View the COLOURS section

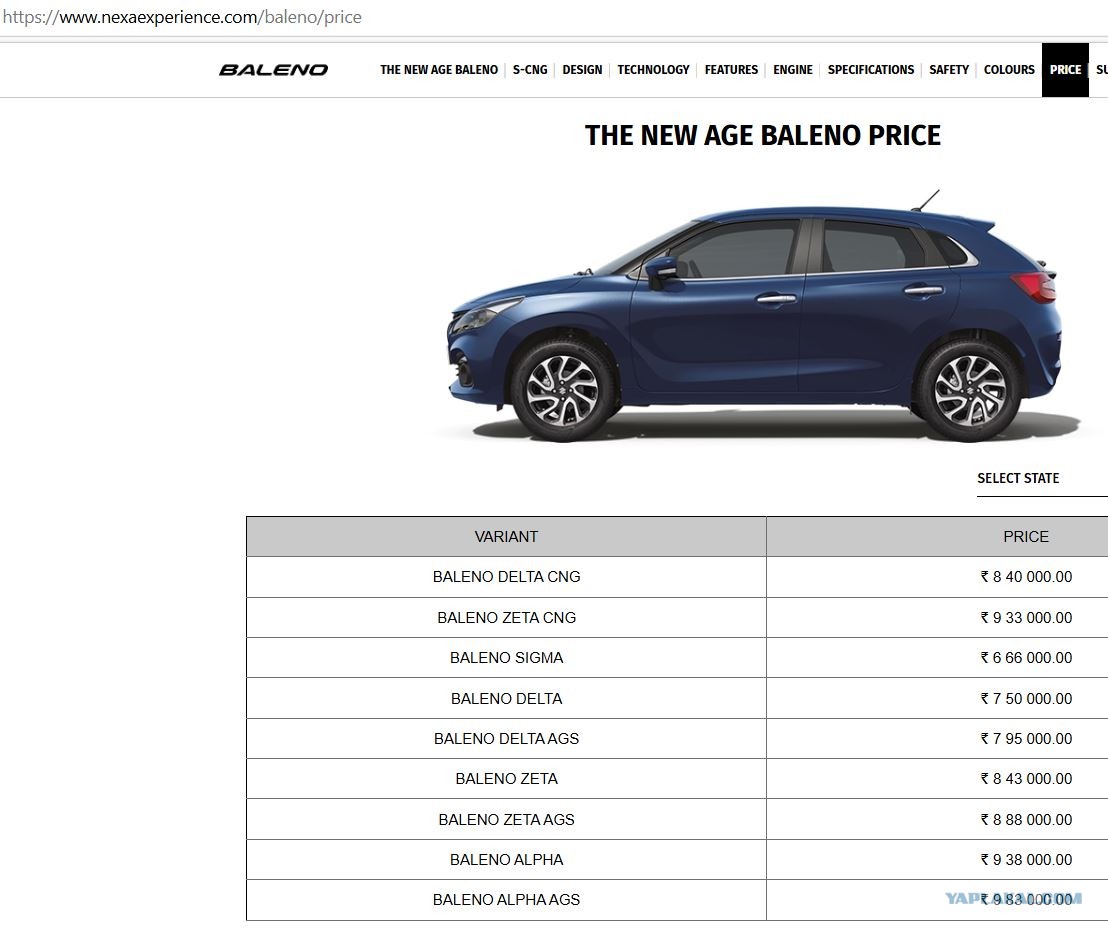coord(1009,70)
